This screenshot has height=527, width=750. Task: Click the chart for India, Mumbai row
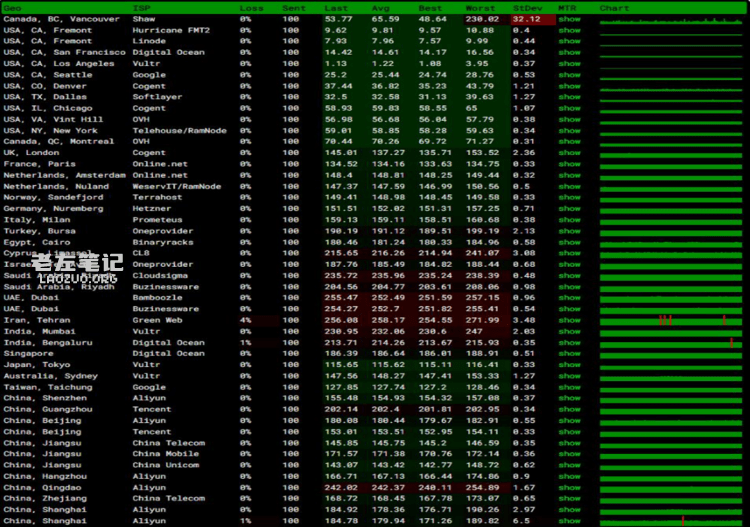coord(670,331)
